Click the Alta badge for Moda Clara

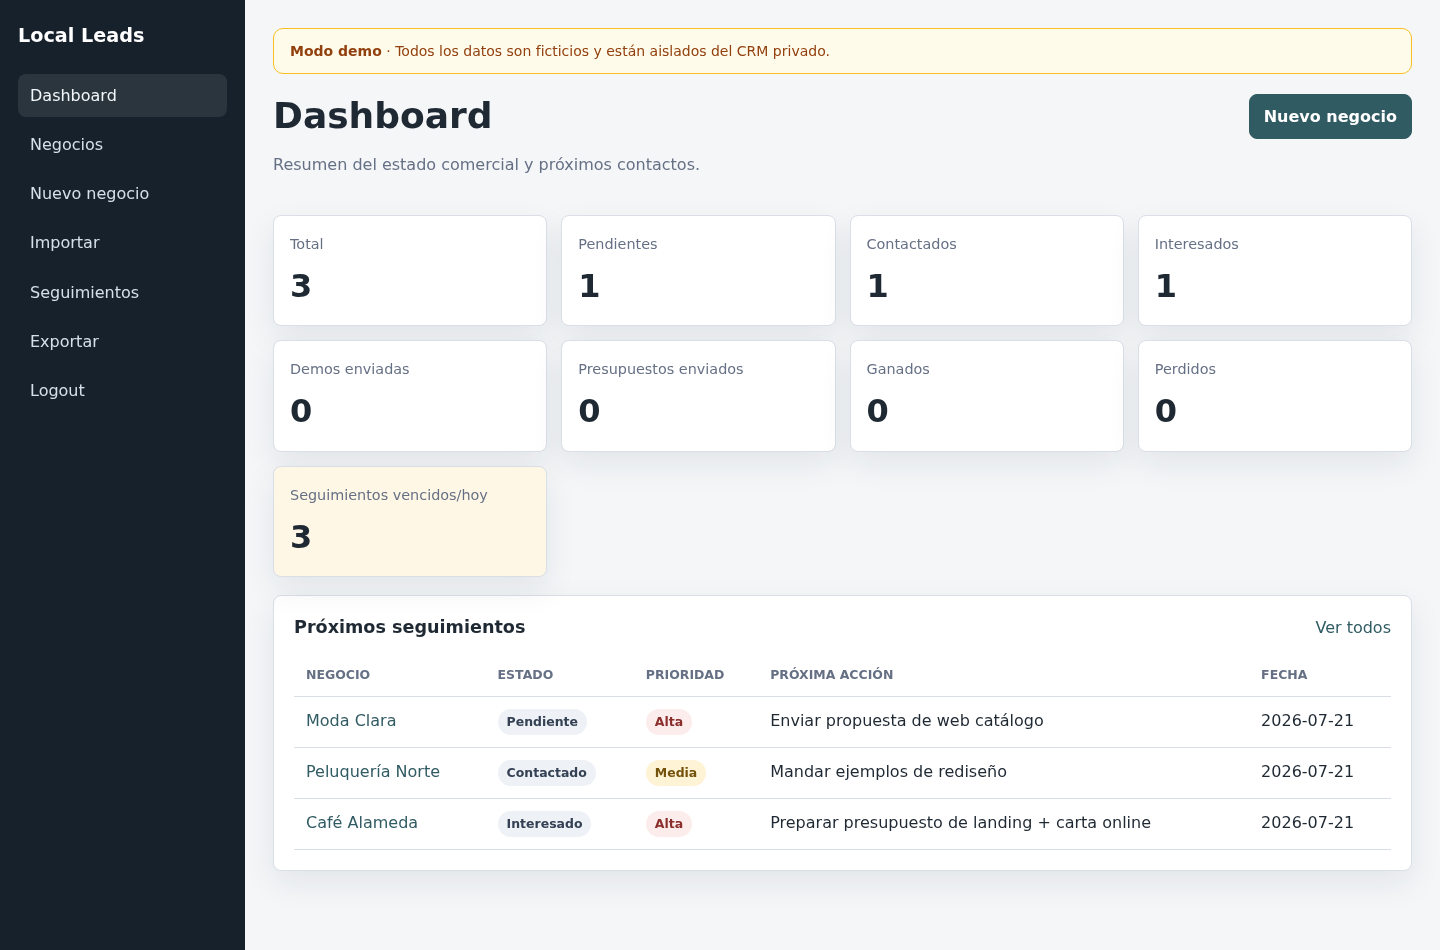pos(669,722)
